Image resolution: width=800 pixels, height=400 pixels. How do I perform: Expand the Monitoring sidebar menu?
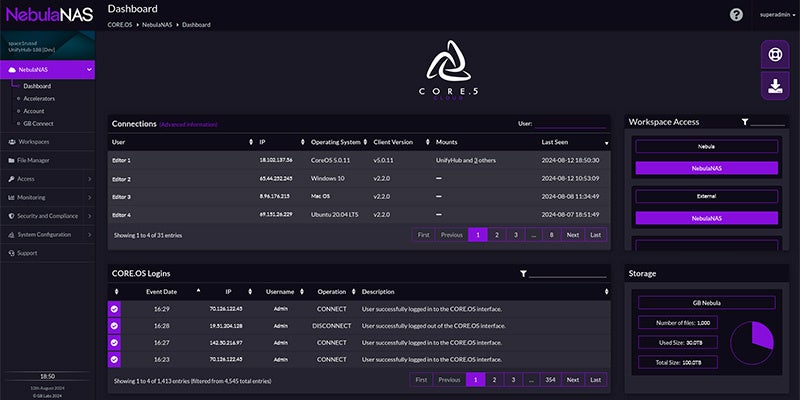pyautogui.click(x=89, y=197)
